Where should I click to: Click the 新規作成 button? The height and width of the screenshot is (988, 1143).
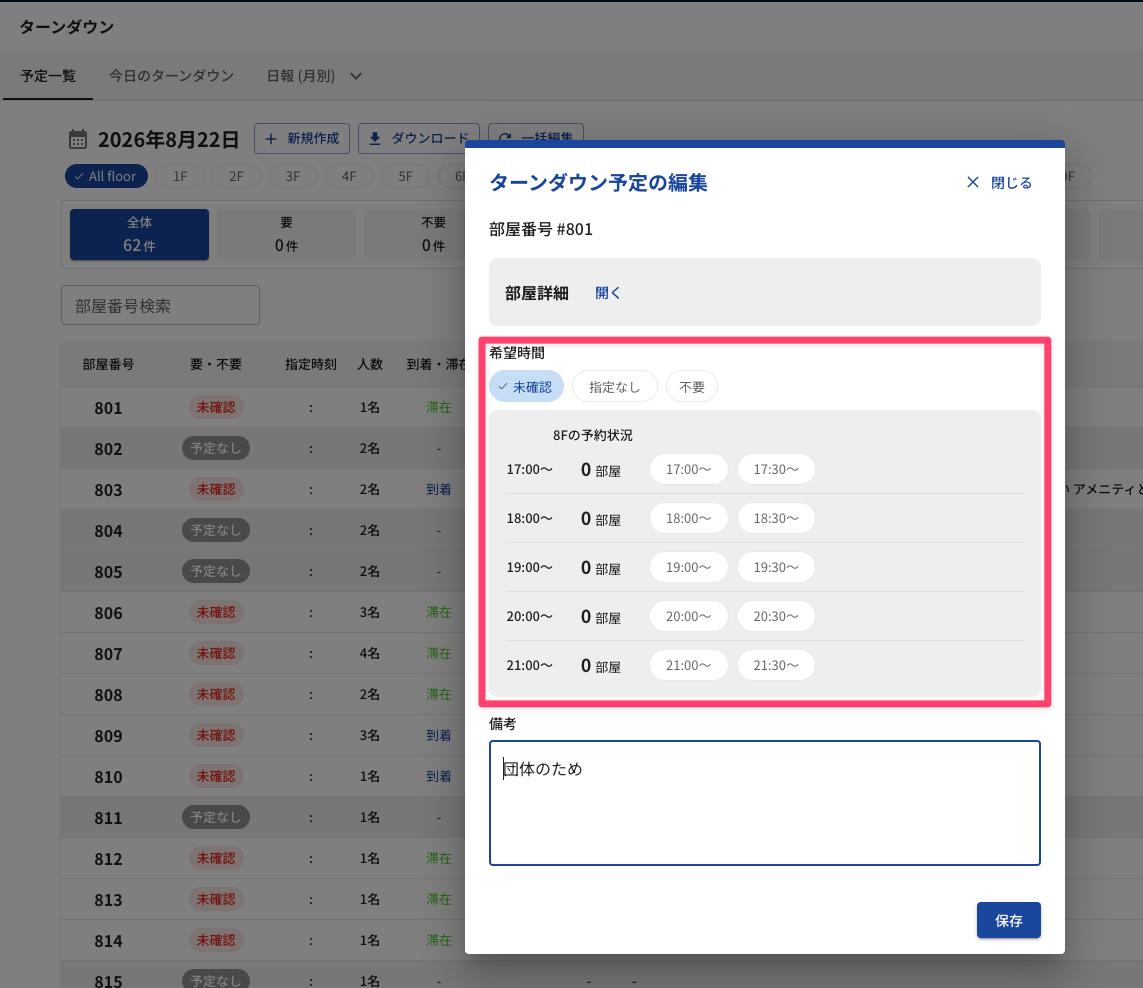[x=302, y=139]
